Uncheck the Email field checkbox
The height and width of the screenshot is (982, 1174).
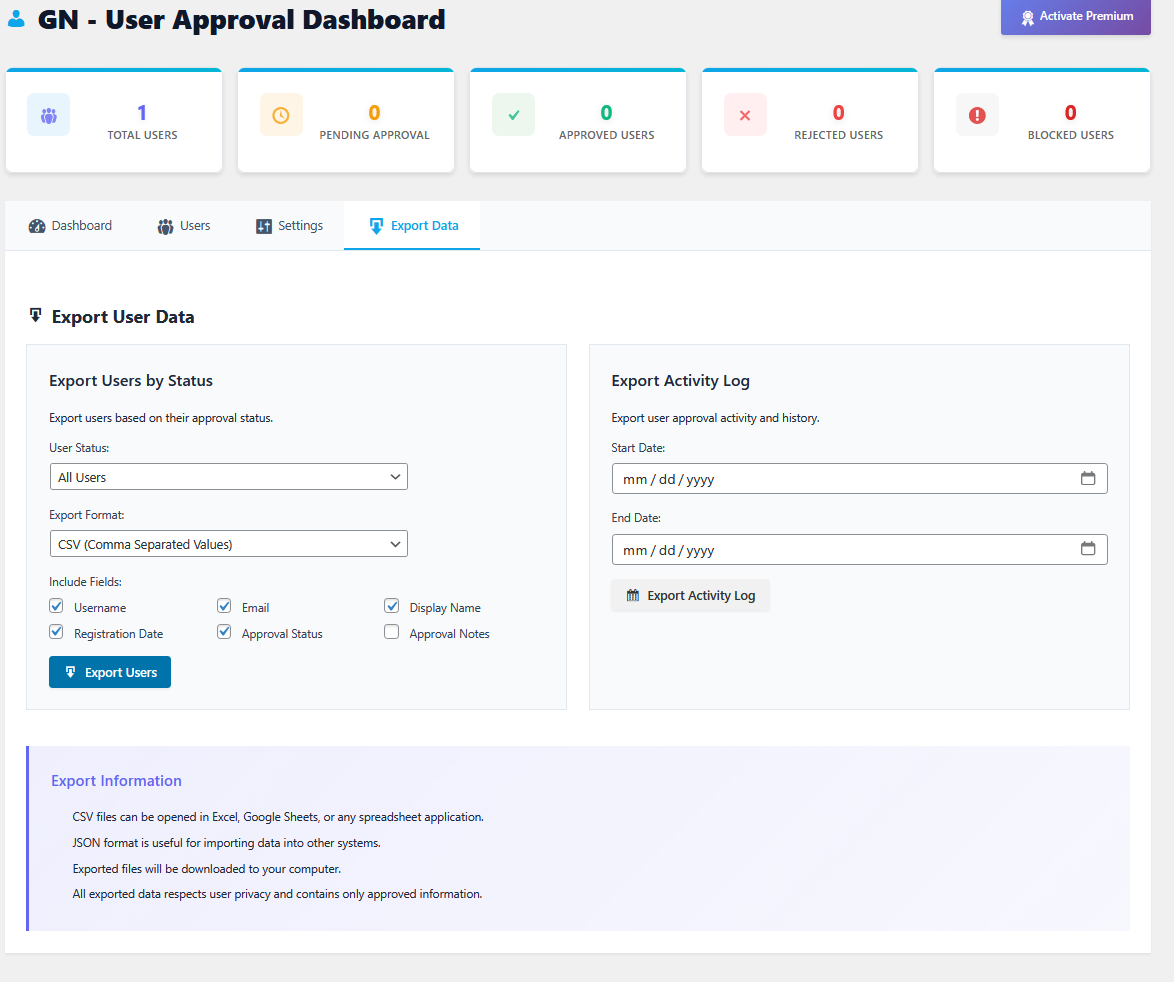click(224, 605)
